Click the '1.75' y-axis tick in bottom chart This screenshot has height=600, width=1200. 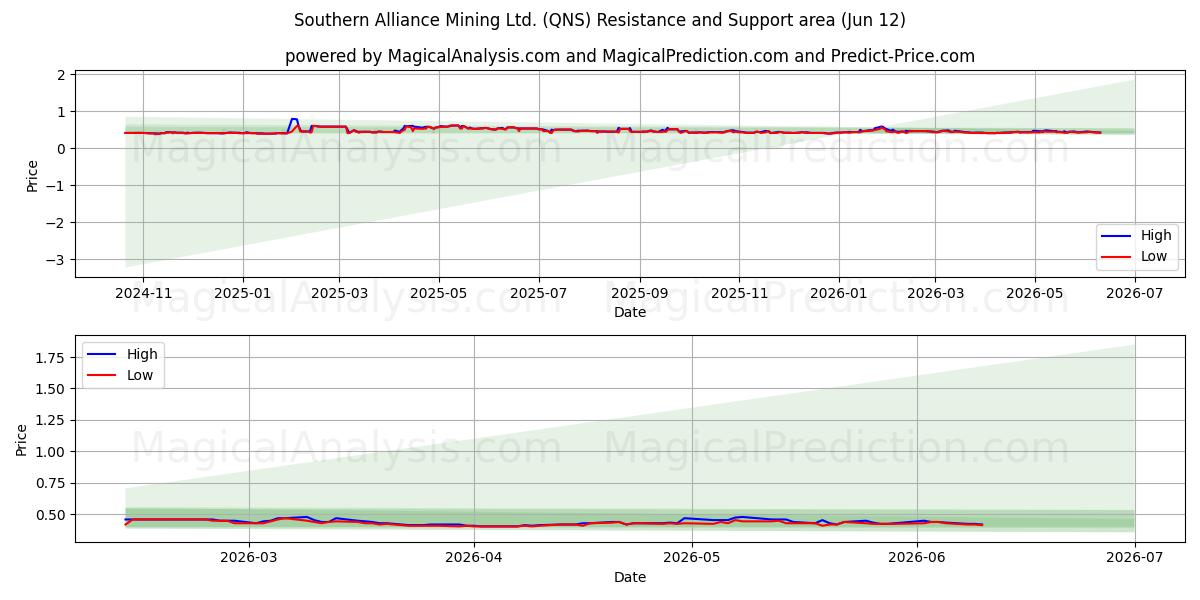tap(52, 358)
